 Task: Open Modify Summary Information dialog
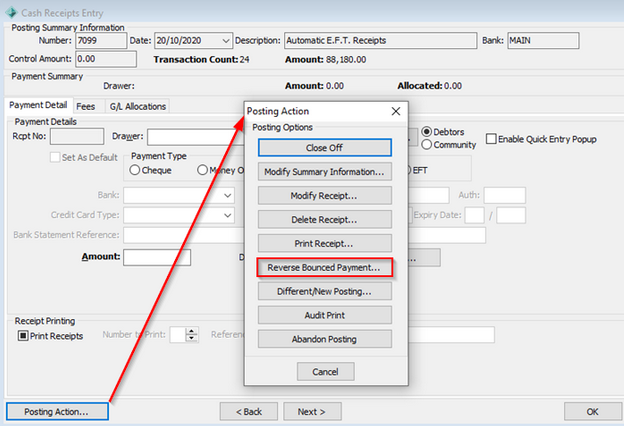pyautogui.click(x=325, y=171)
